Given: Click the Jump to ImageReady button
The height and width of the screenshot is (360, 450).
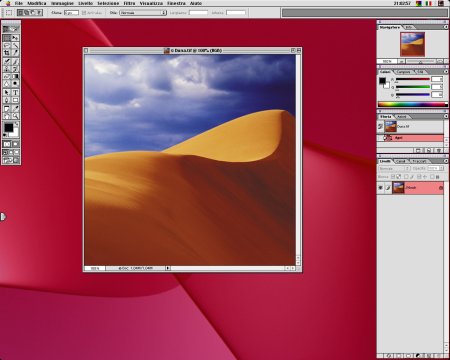Looking at the screenshot, I should point(11,161).
